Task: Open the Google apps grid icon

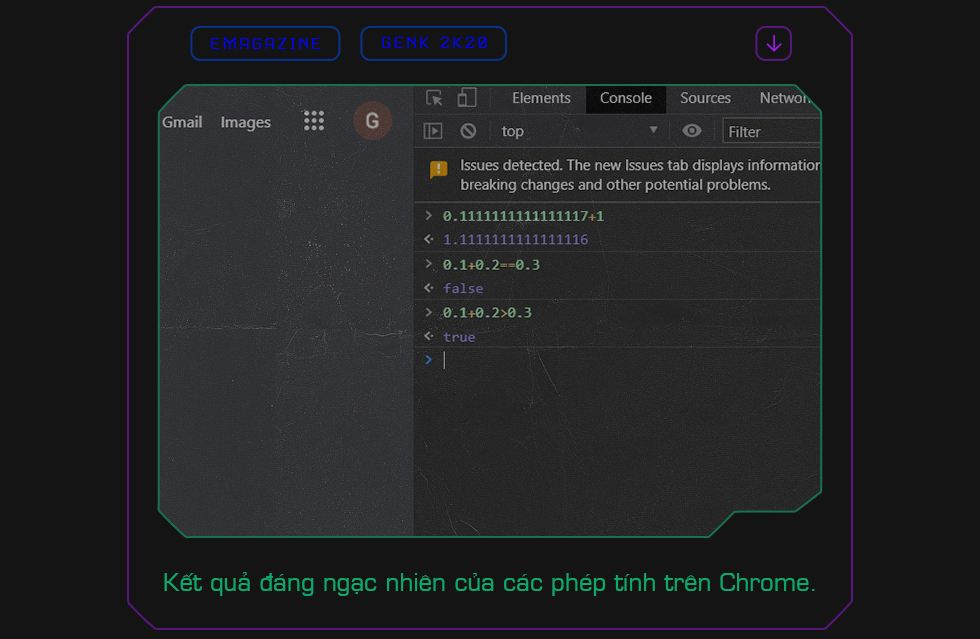Action: 314,120
